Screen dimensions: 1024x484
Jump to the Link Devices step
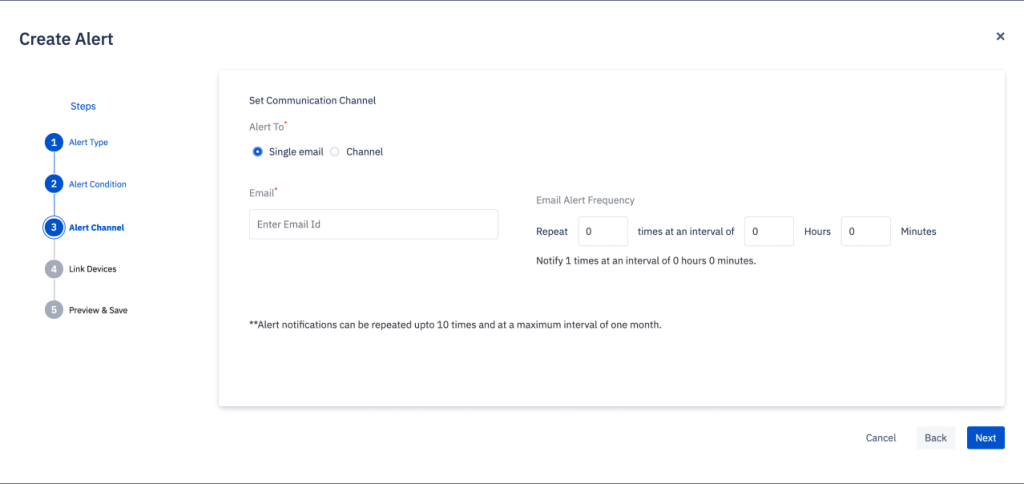[x=93, y=268]
